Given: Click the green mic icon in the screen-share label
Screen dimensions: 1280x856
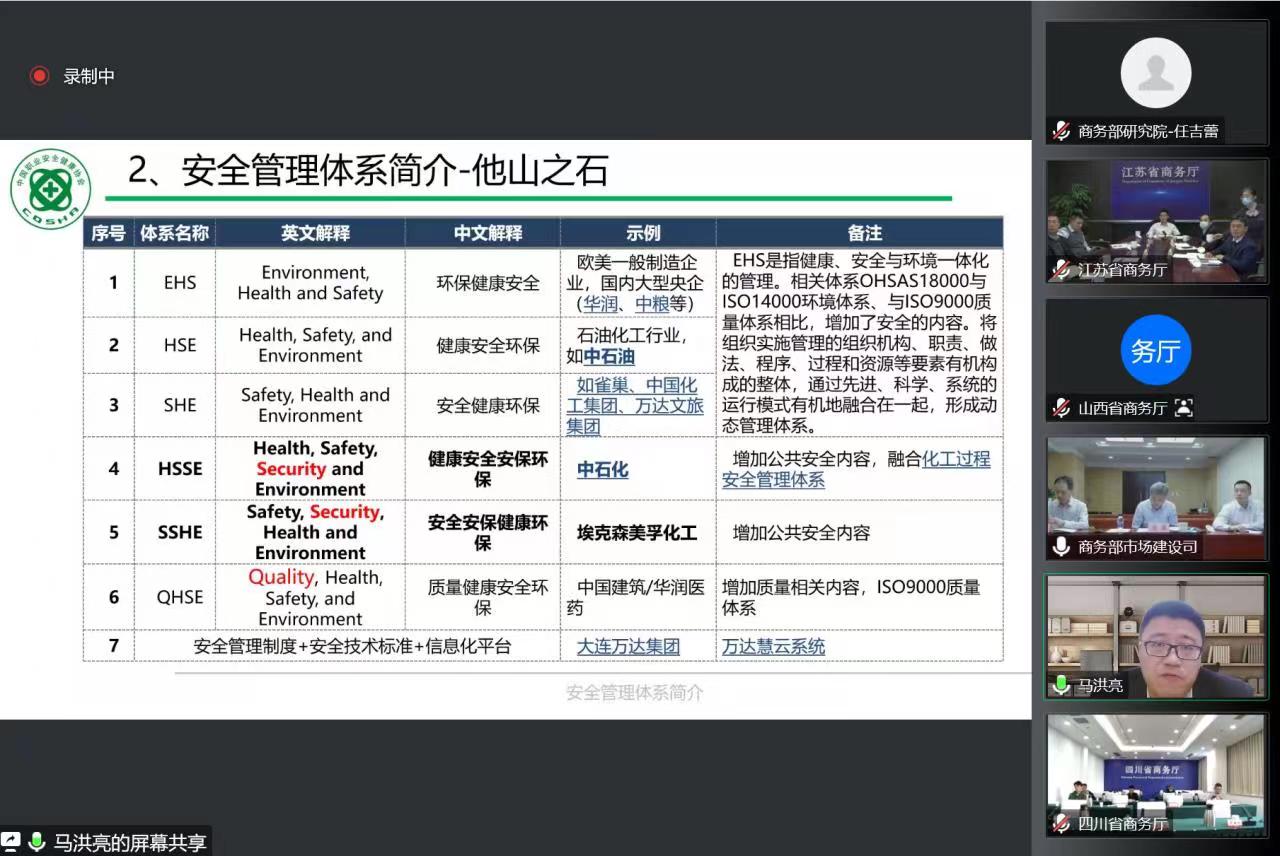Looking at the screenshot, I should click(37, 842).
